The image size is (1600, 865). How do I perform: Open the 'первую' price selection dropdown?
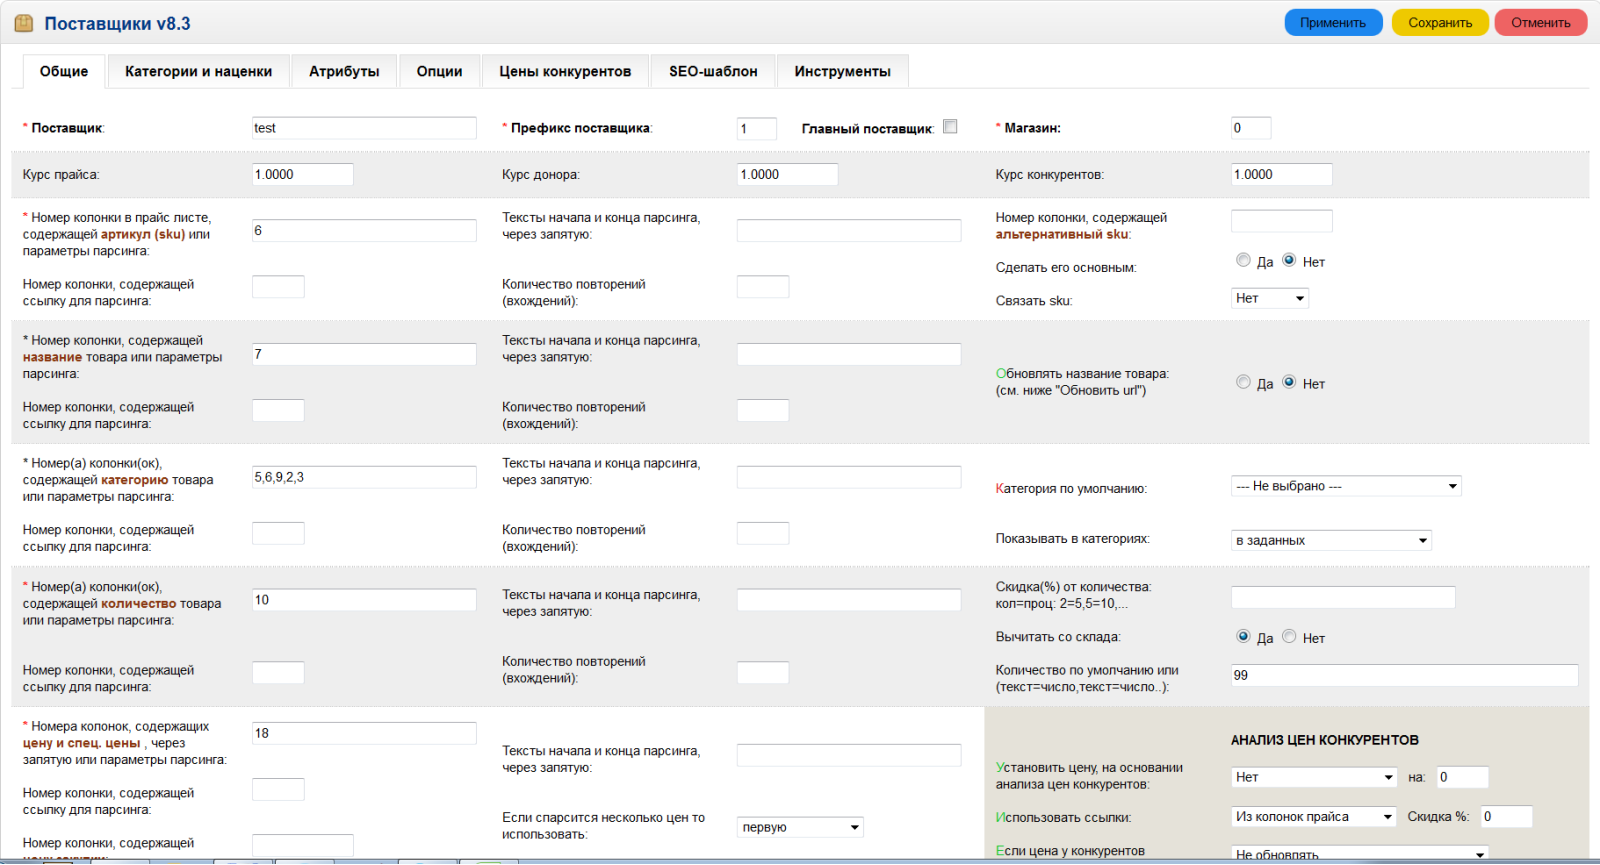(x=800, y=827)
